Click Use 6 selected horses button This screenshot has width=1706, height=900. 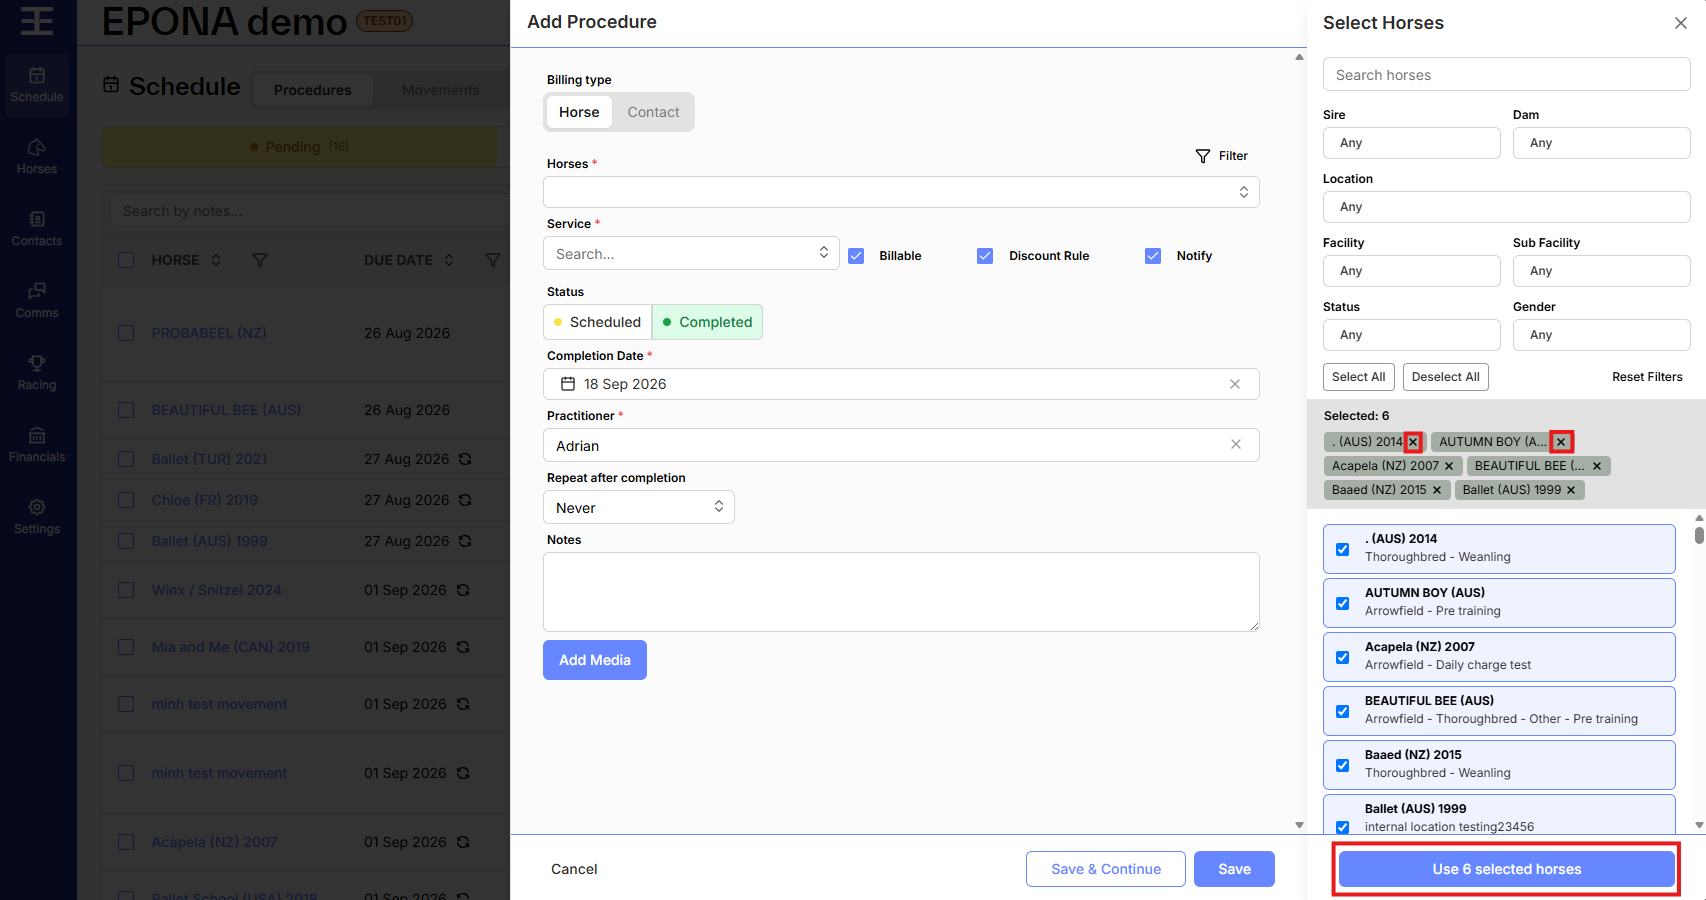(x=1506, y=869)
